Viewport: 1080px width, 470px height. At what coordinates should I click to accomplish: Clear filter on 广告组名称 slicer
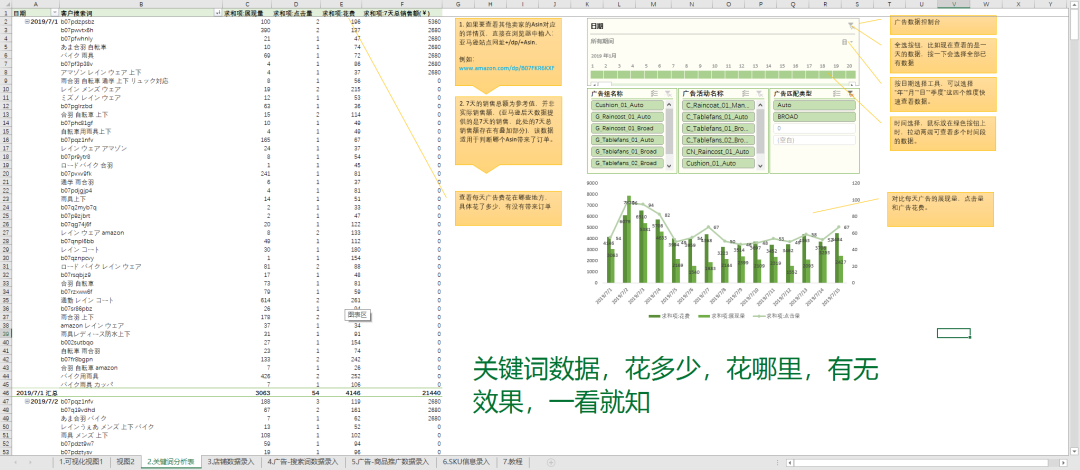(x=670, y=93)
